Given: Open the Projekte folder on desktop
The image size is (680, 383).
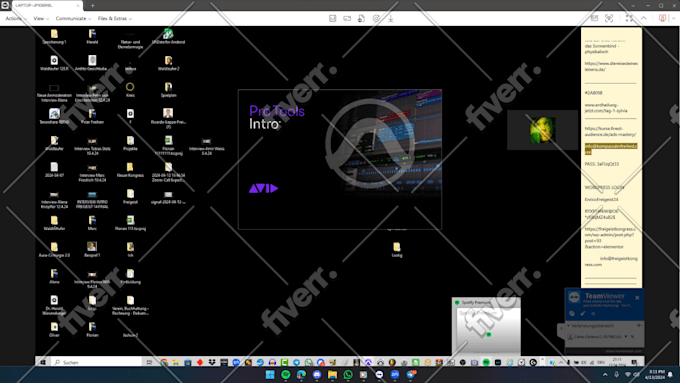Looking at the screenshot, I should click(x=130, y=143).
